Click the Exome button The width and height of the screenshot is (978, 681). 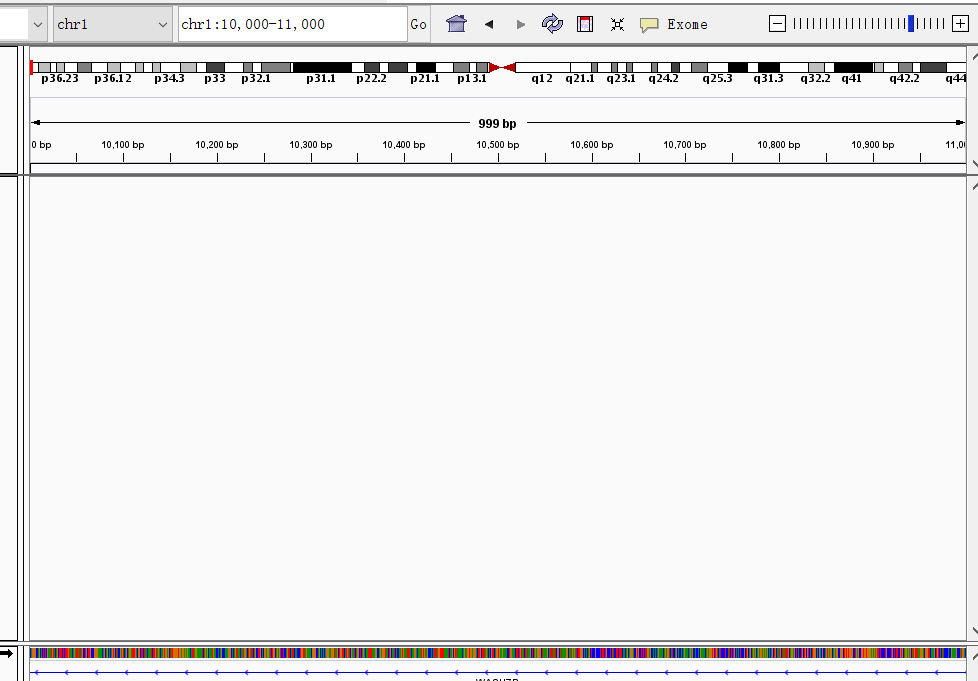(x=687, y=24)
